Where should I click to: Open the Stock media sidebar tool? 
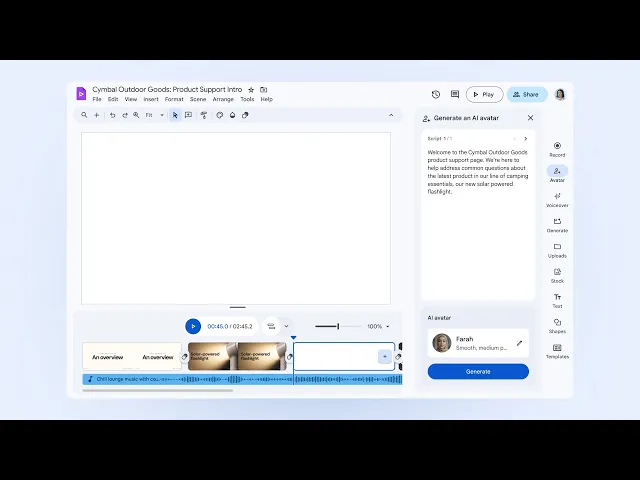coord(557,276)
